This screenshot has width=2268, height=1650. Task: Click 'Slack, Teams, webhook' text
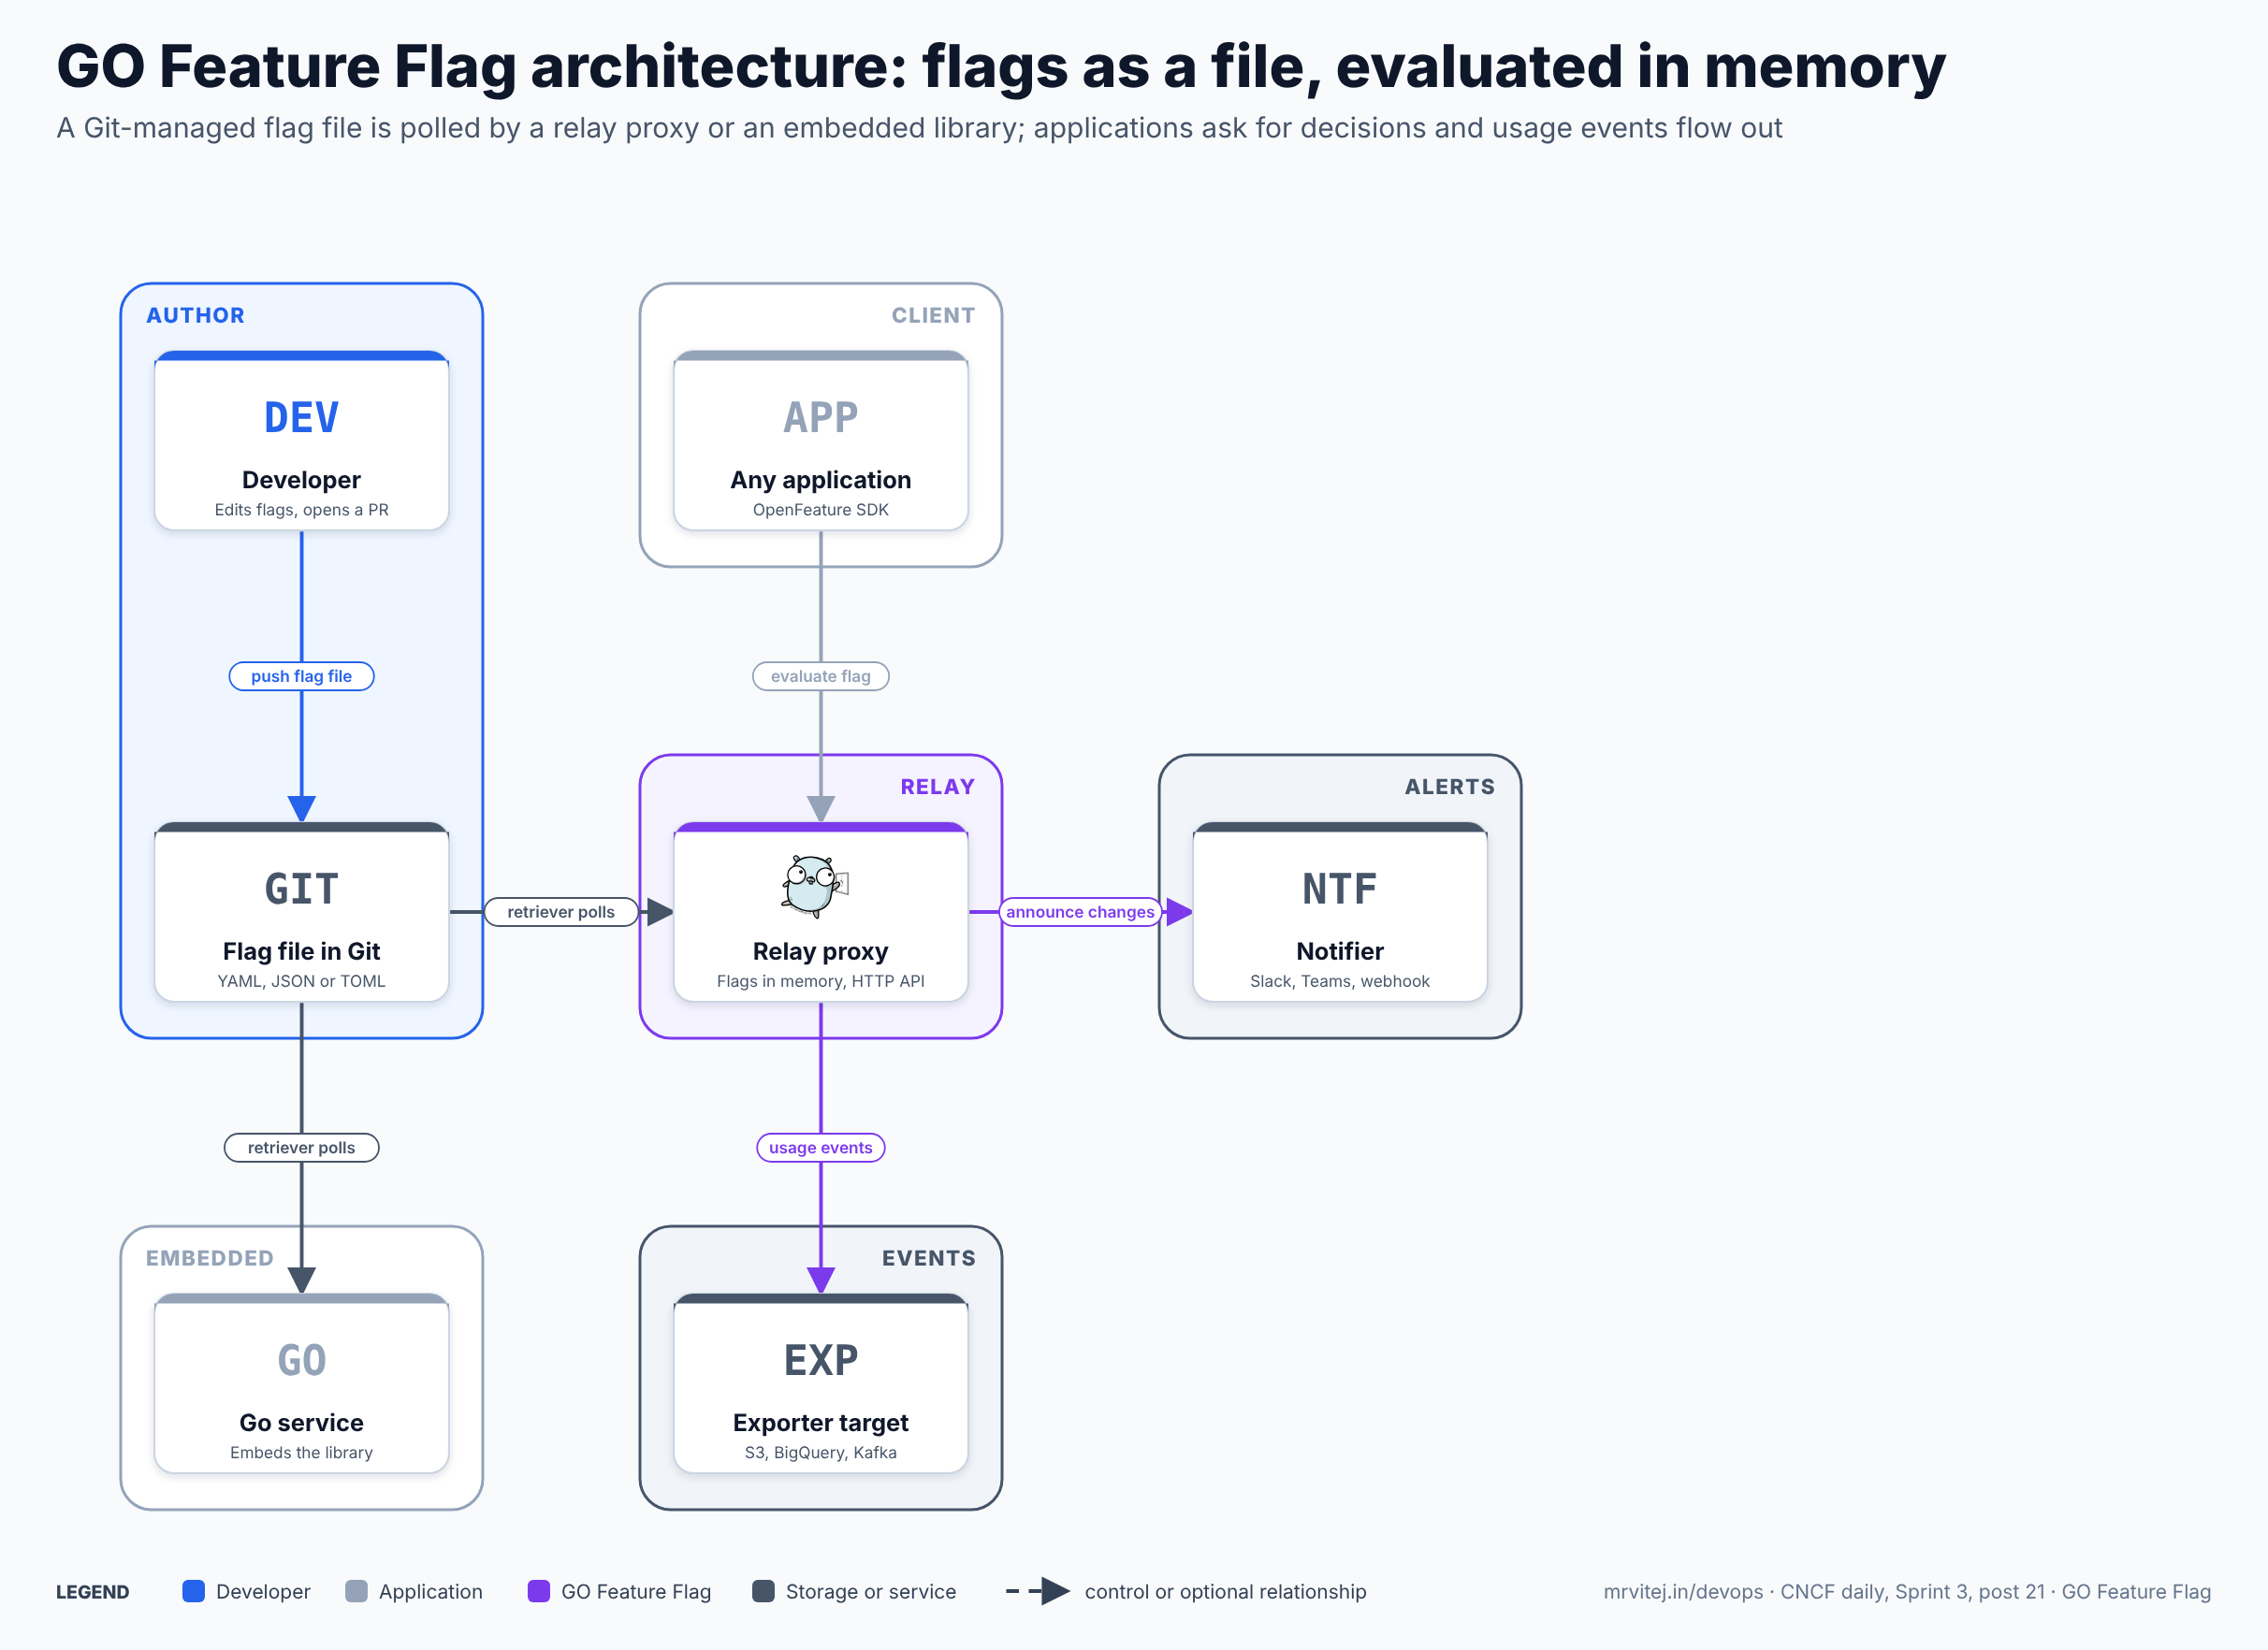pyautogui.click(x=1339, y=982)
